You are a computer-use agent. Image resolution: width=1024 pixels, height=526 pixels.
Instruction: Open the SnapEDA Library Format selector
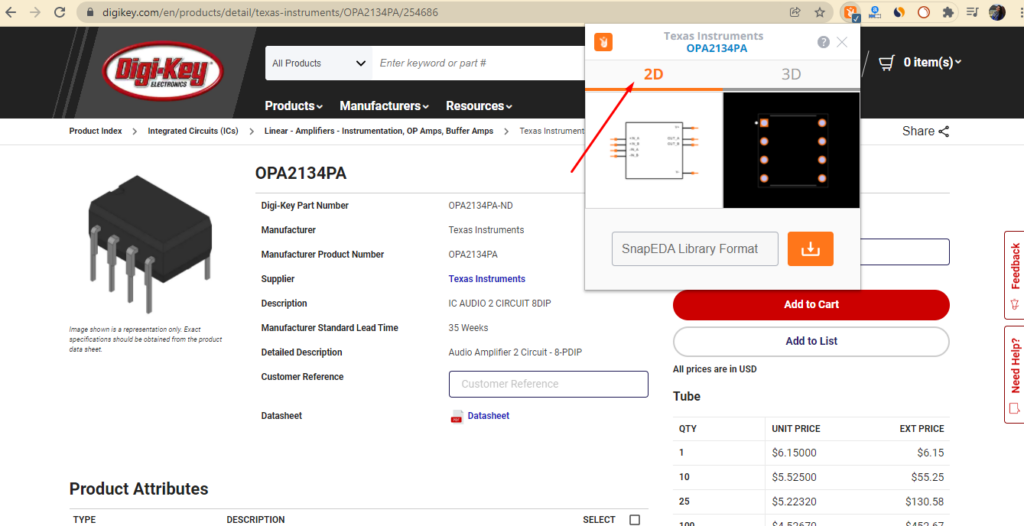695,249
